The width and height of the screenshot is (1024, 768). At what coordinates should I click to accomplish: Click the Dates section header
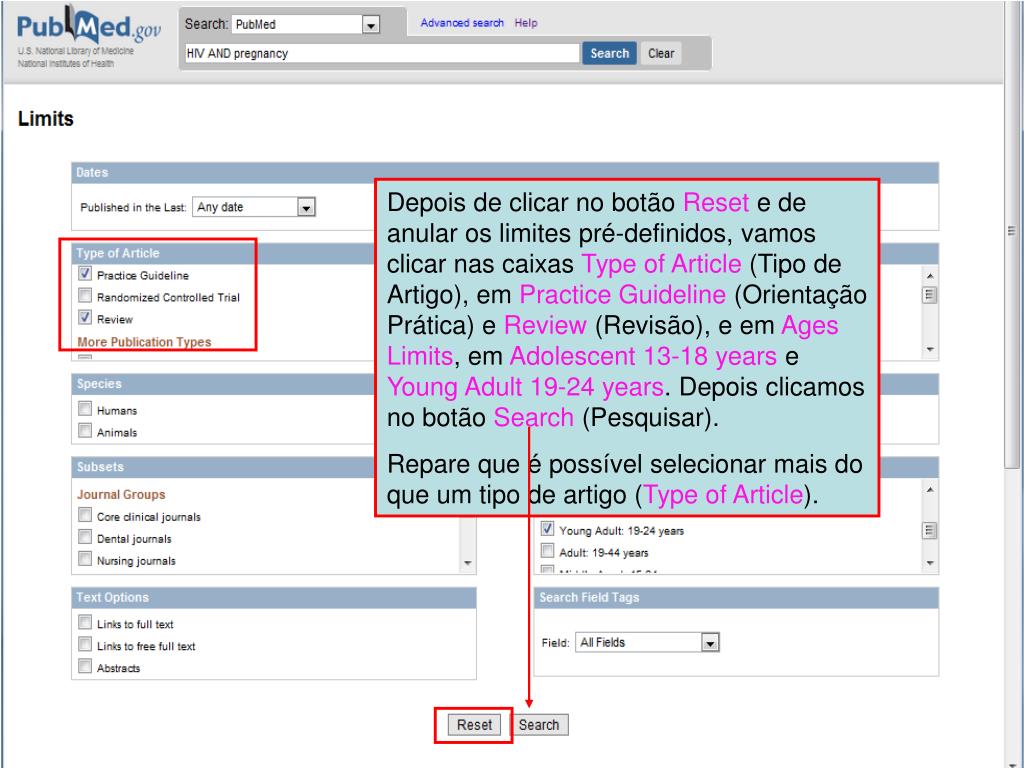coord(505,172)
